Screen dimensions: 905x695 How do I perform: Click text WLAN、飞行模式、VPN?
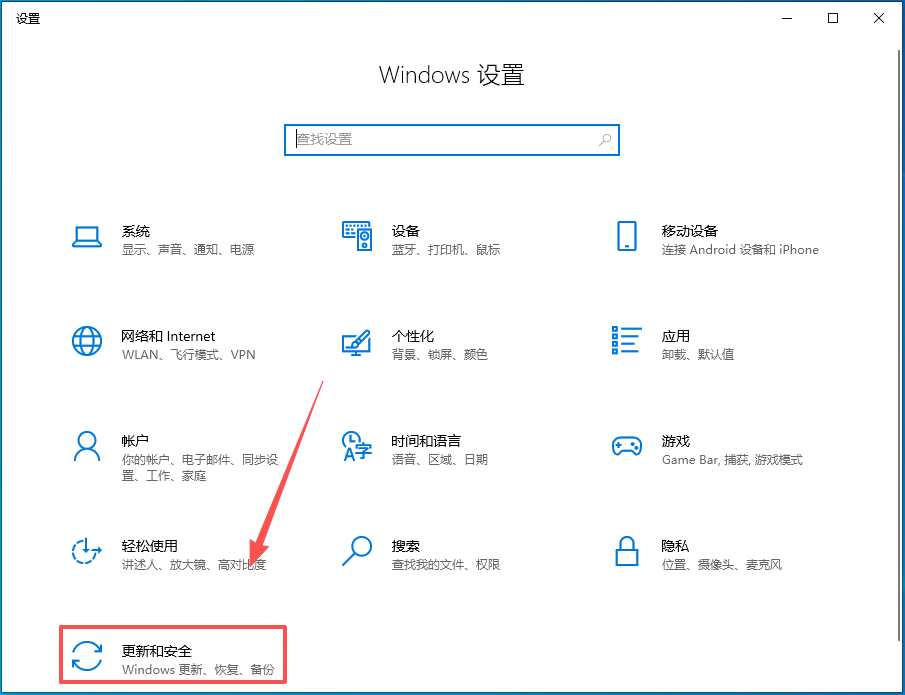(x=188, y=354)
